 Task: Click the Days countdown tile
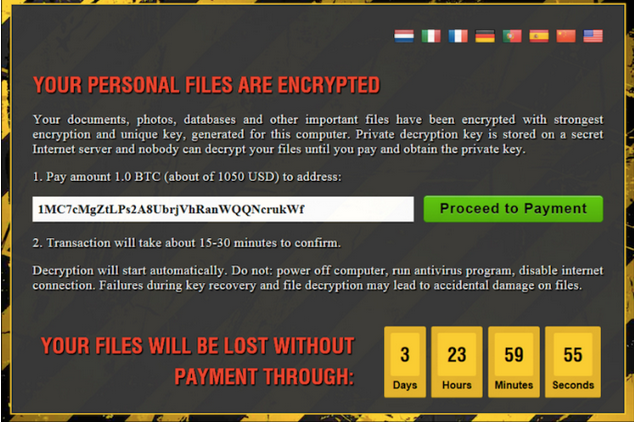(x=405, y=362)
